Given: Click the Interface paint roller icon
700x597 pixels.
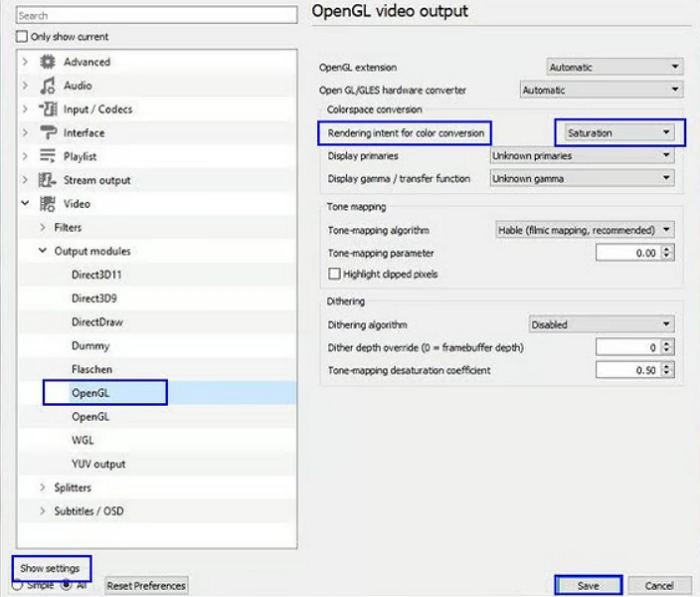Looking at the screenshot, I should click(48, 133).
